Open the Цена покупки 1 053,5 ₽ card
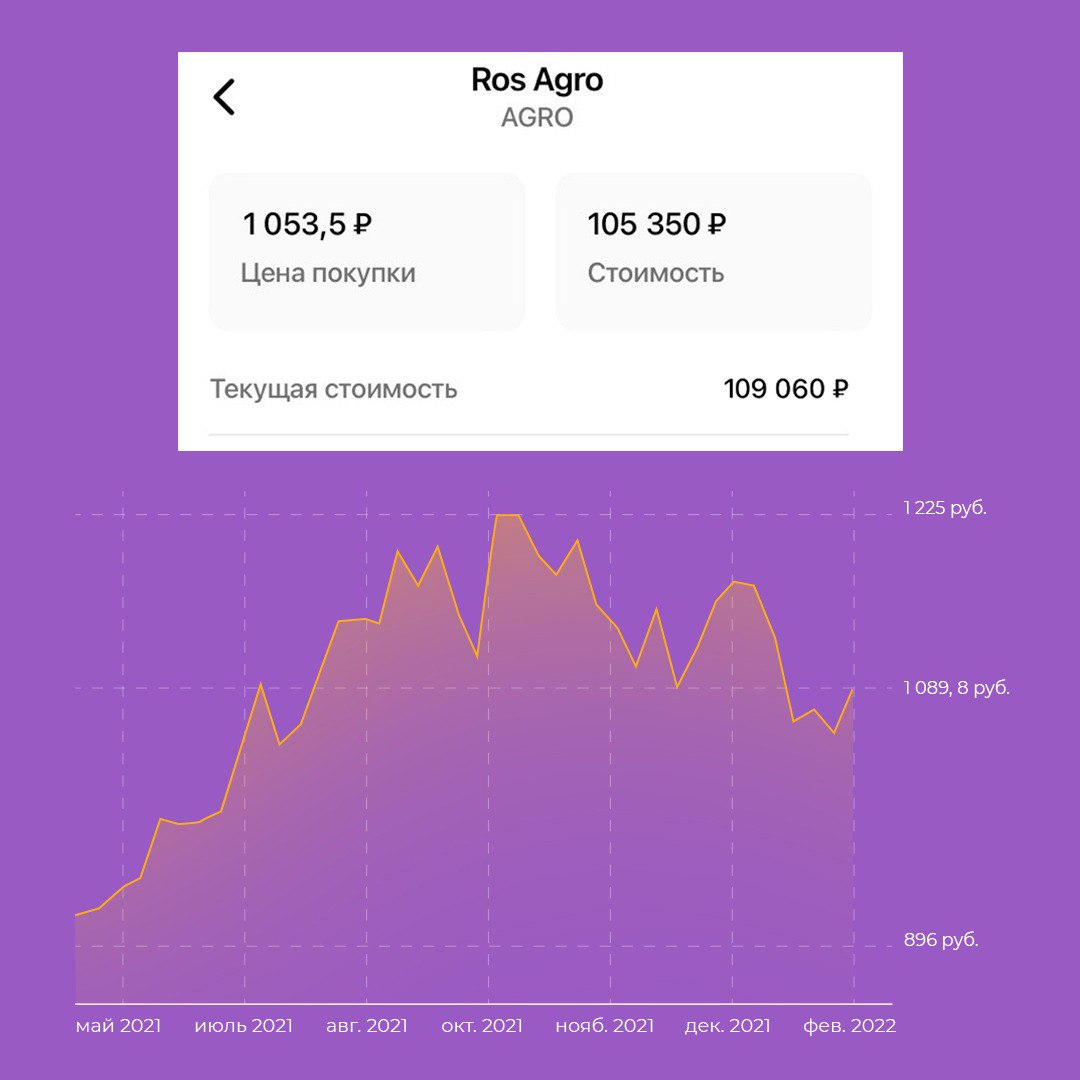The width and height of the screenshot is (1080, 1080). (x=366, y=251)
